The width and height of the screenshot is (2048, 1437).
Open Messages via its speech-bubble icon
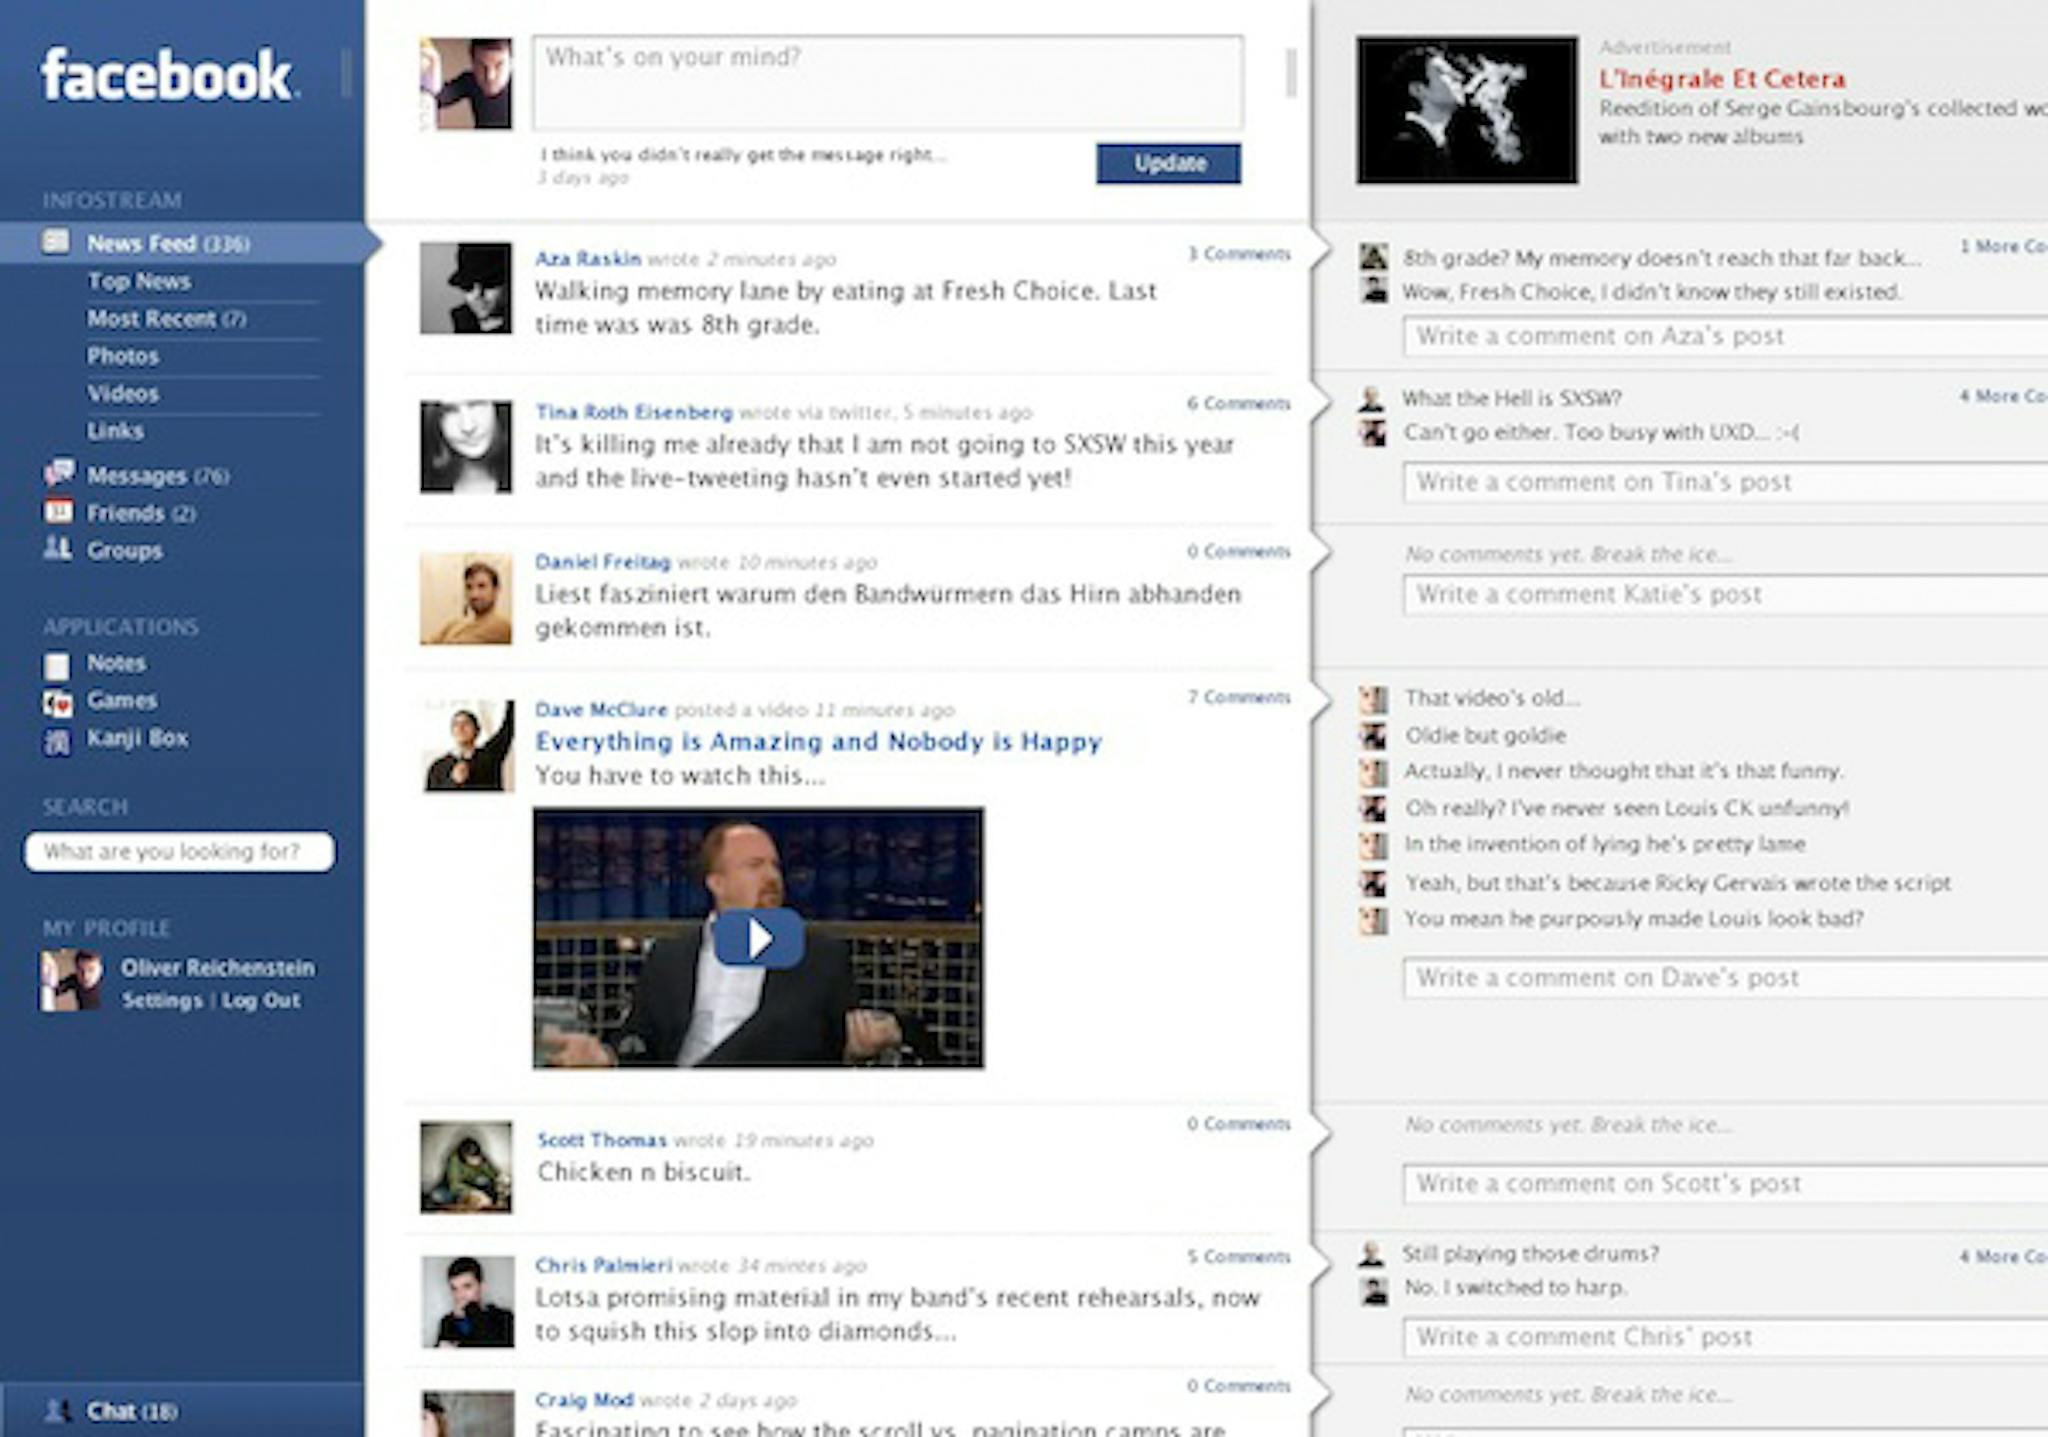[x=59, y=473]
